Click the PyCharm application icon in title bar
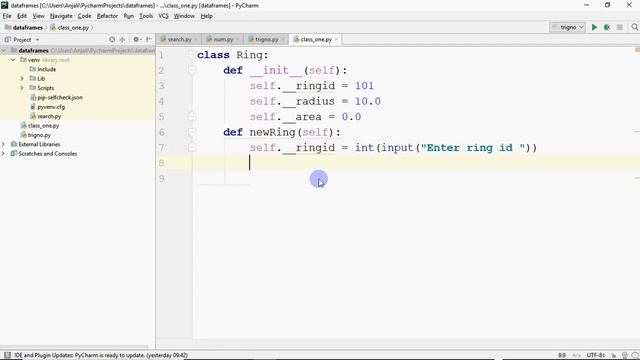 pyautogui.click(x=4, y=5)
